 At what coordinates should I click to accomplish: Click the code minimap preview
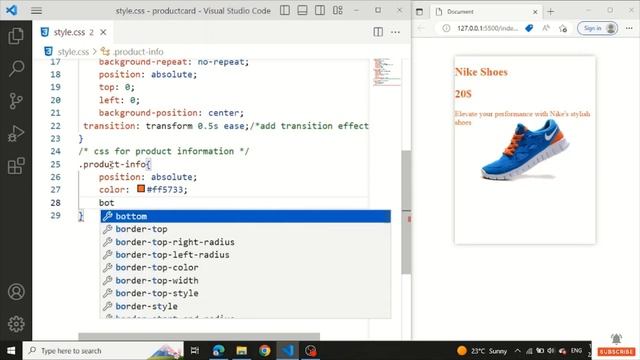386,72
